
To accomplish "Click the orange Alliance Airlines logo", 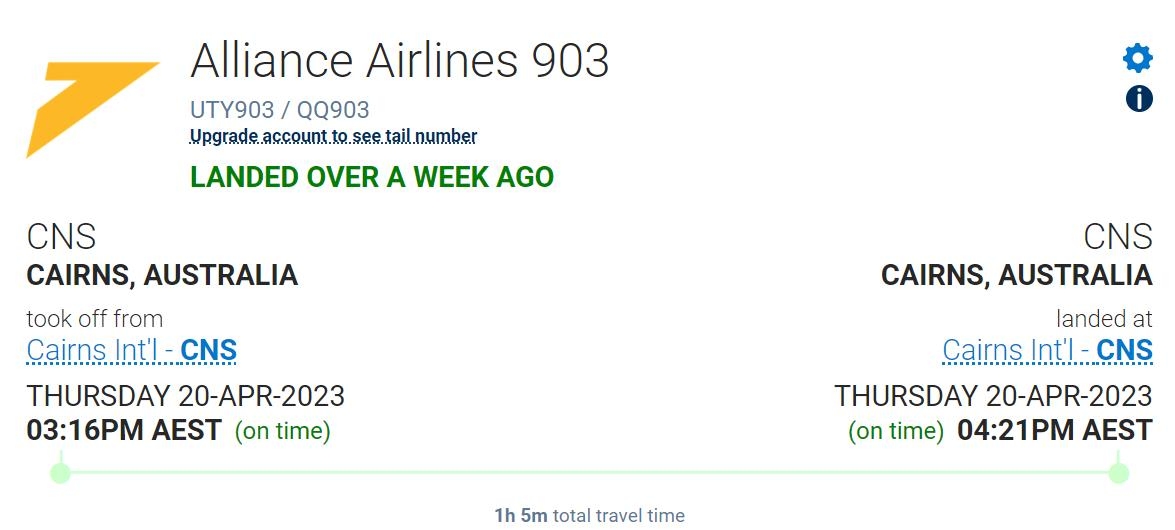I will (x=92, y=109).
